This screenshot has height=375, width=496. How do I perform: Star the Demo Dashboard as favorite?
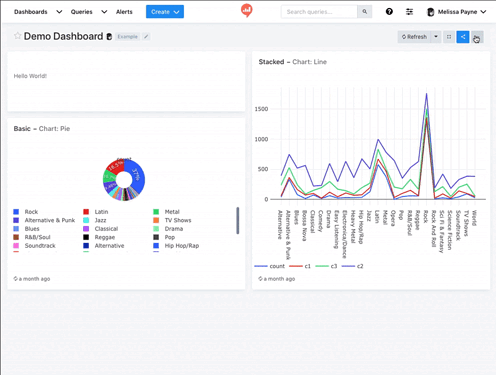[x=17, y=36]
